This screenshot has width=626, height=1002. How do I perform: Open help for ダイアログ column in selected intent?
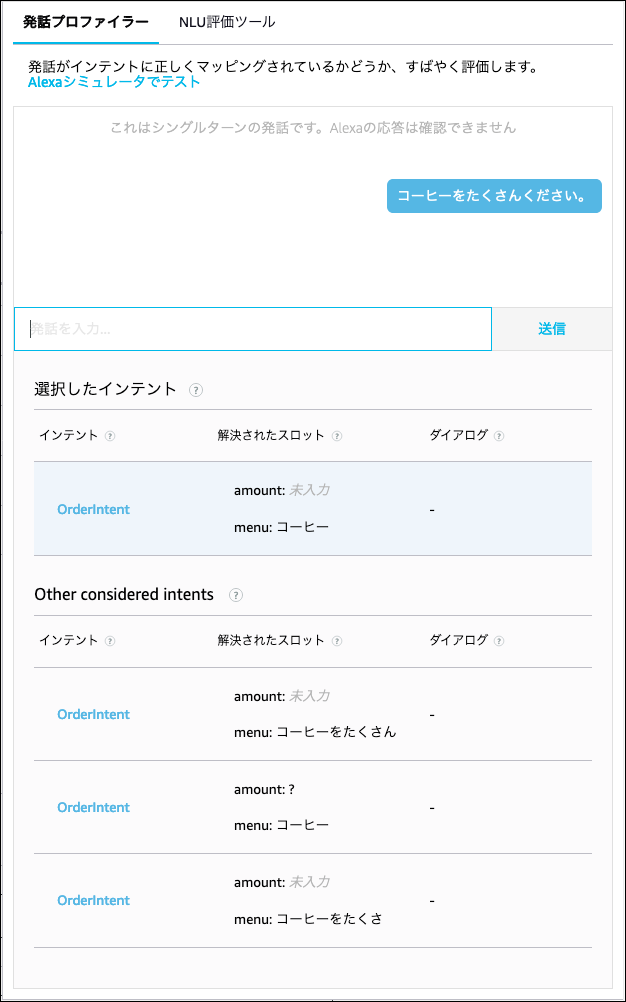point(498,436)
